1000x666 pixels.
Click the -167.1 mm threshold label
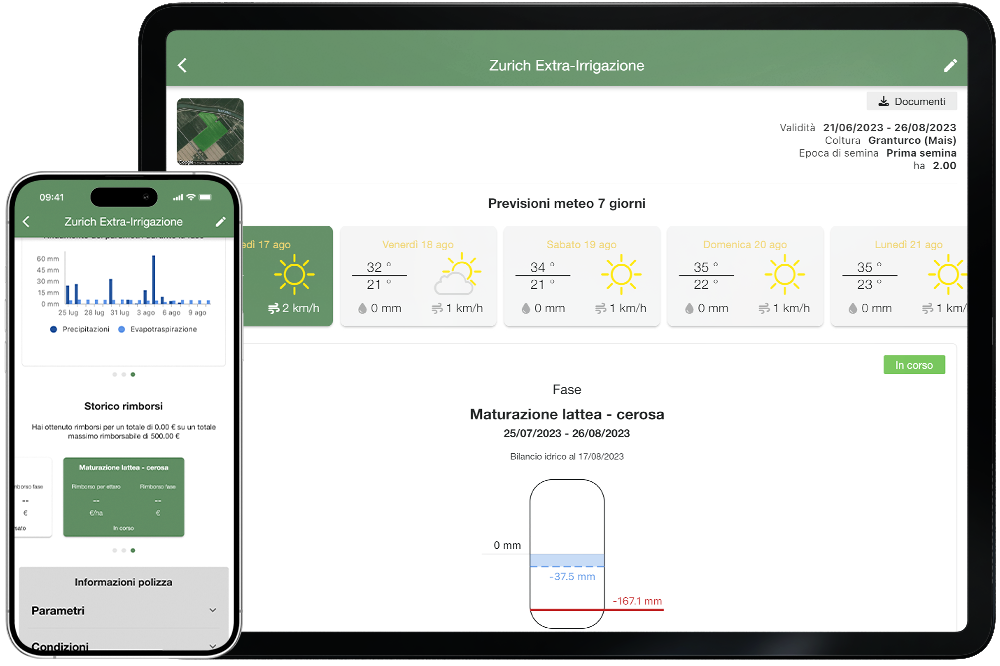[x=637, y=601]
